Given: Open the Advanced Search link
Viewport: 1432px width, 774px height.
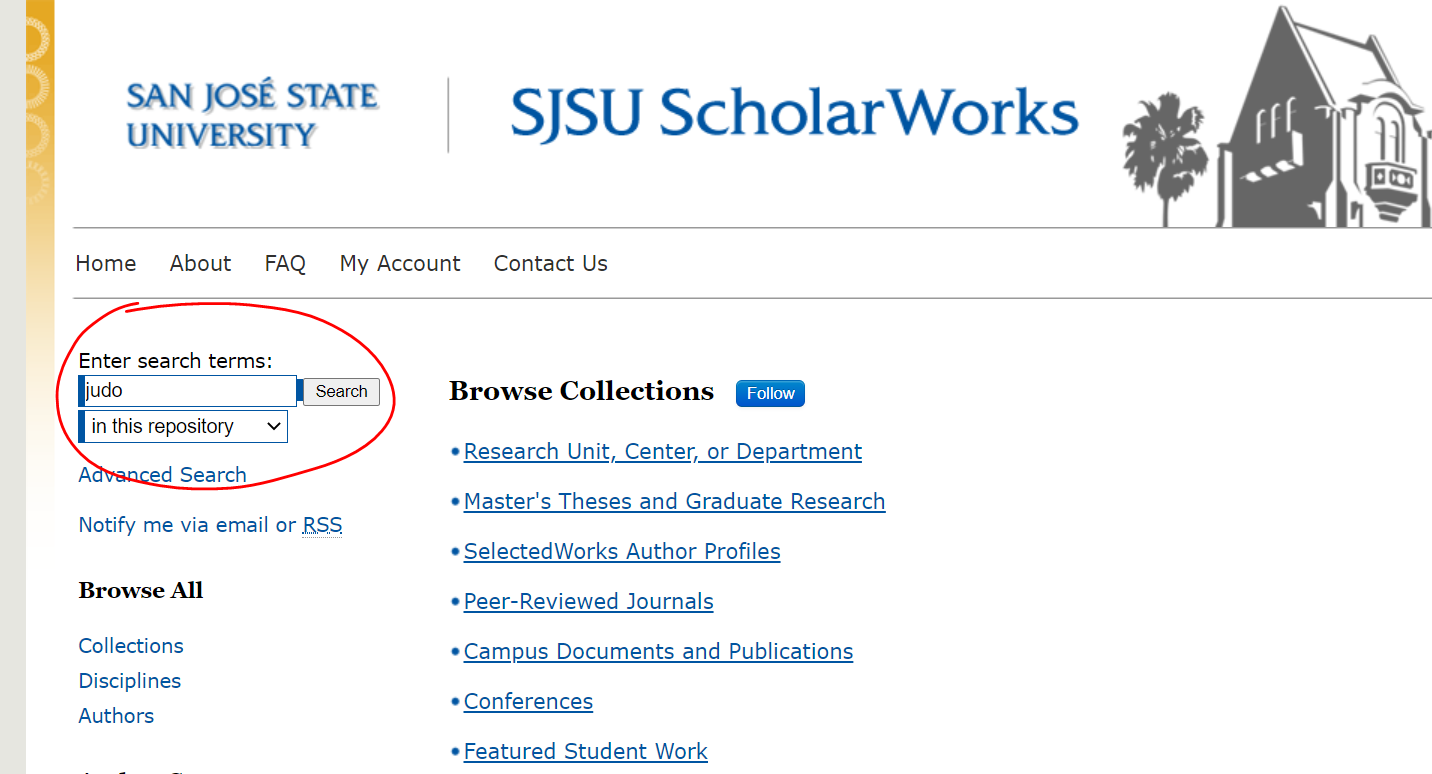Looking at the screenshot, I should pos(162,475).
